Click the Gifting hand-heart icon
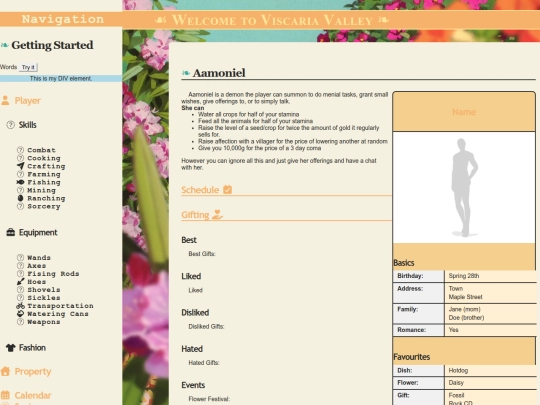This screenshot has height=405, width=540. [217, 215]
